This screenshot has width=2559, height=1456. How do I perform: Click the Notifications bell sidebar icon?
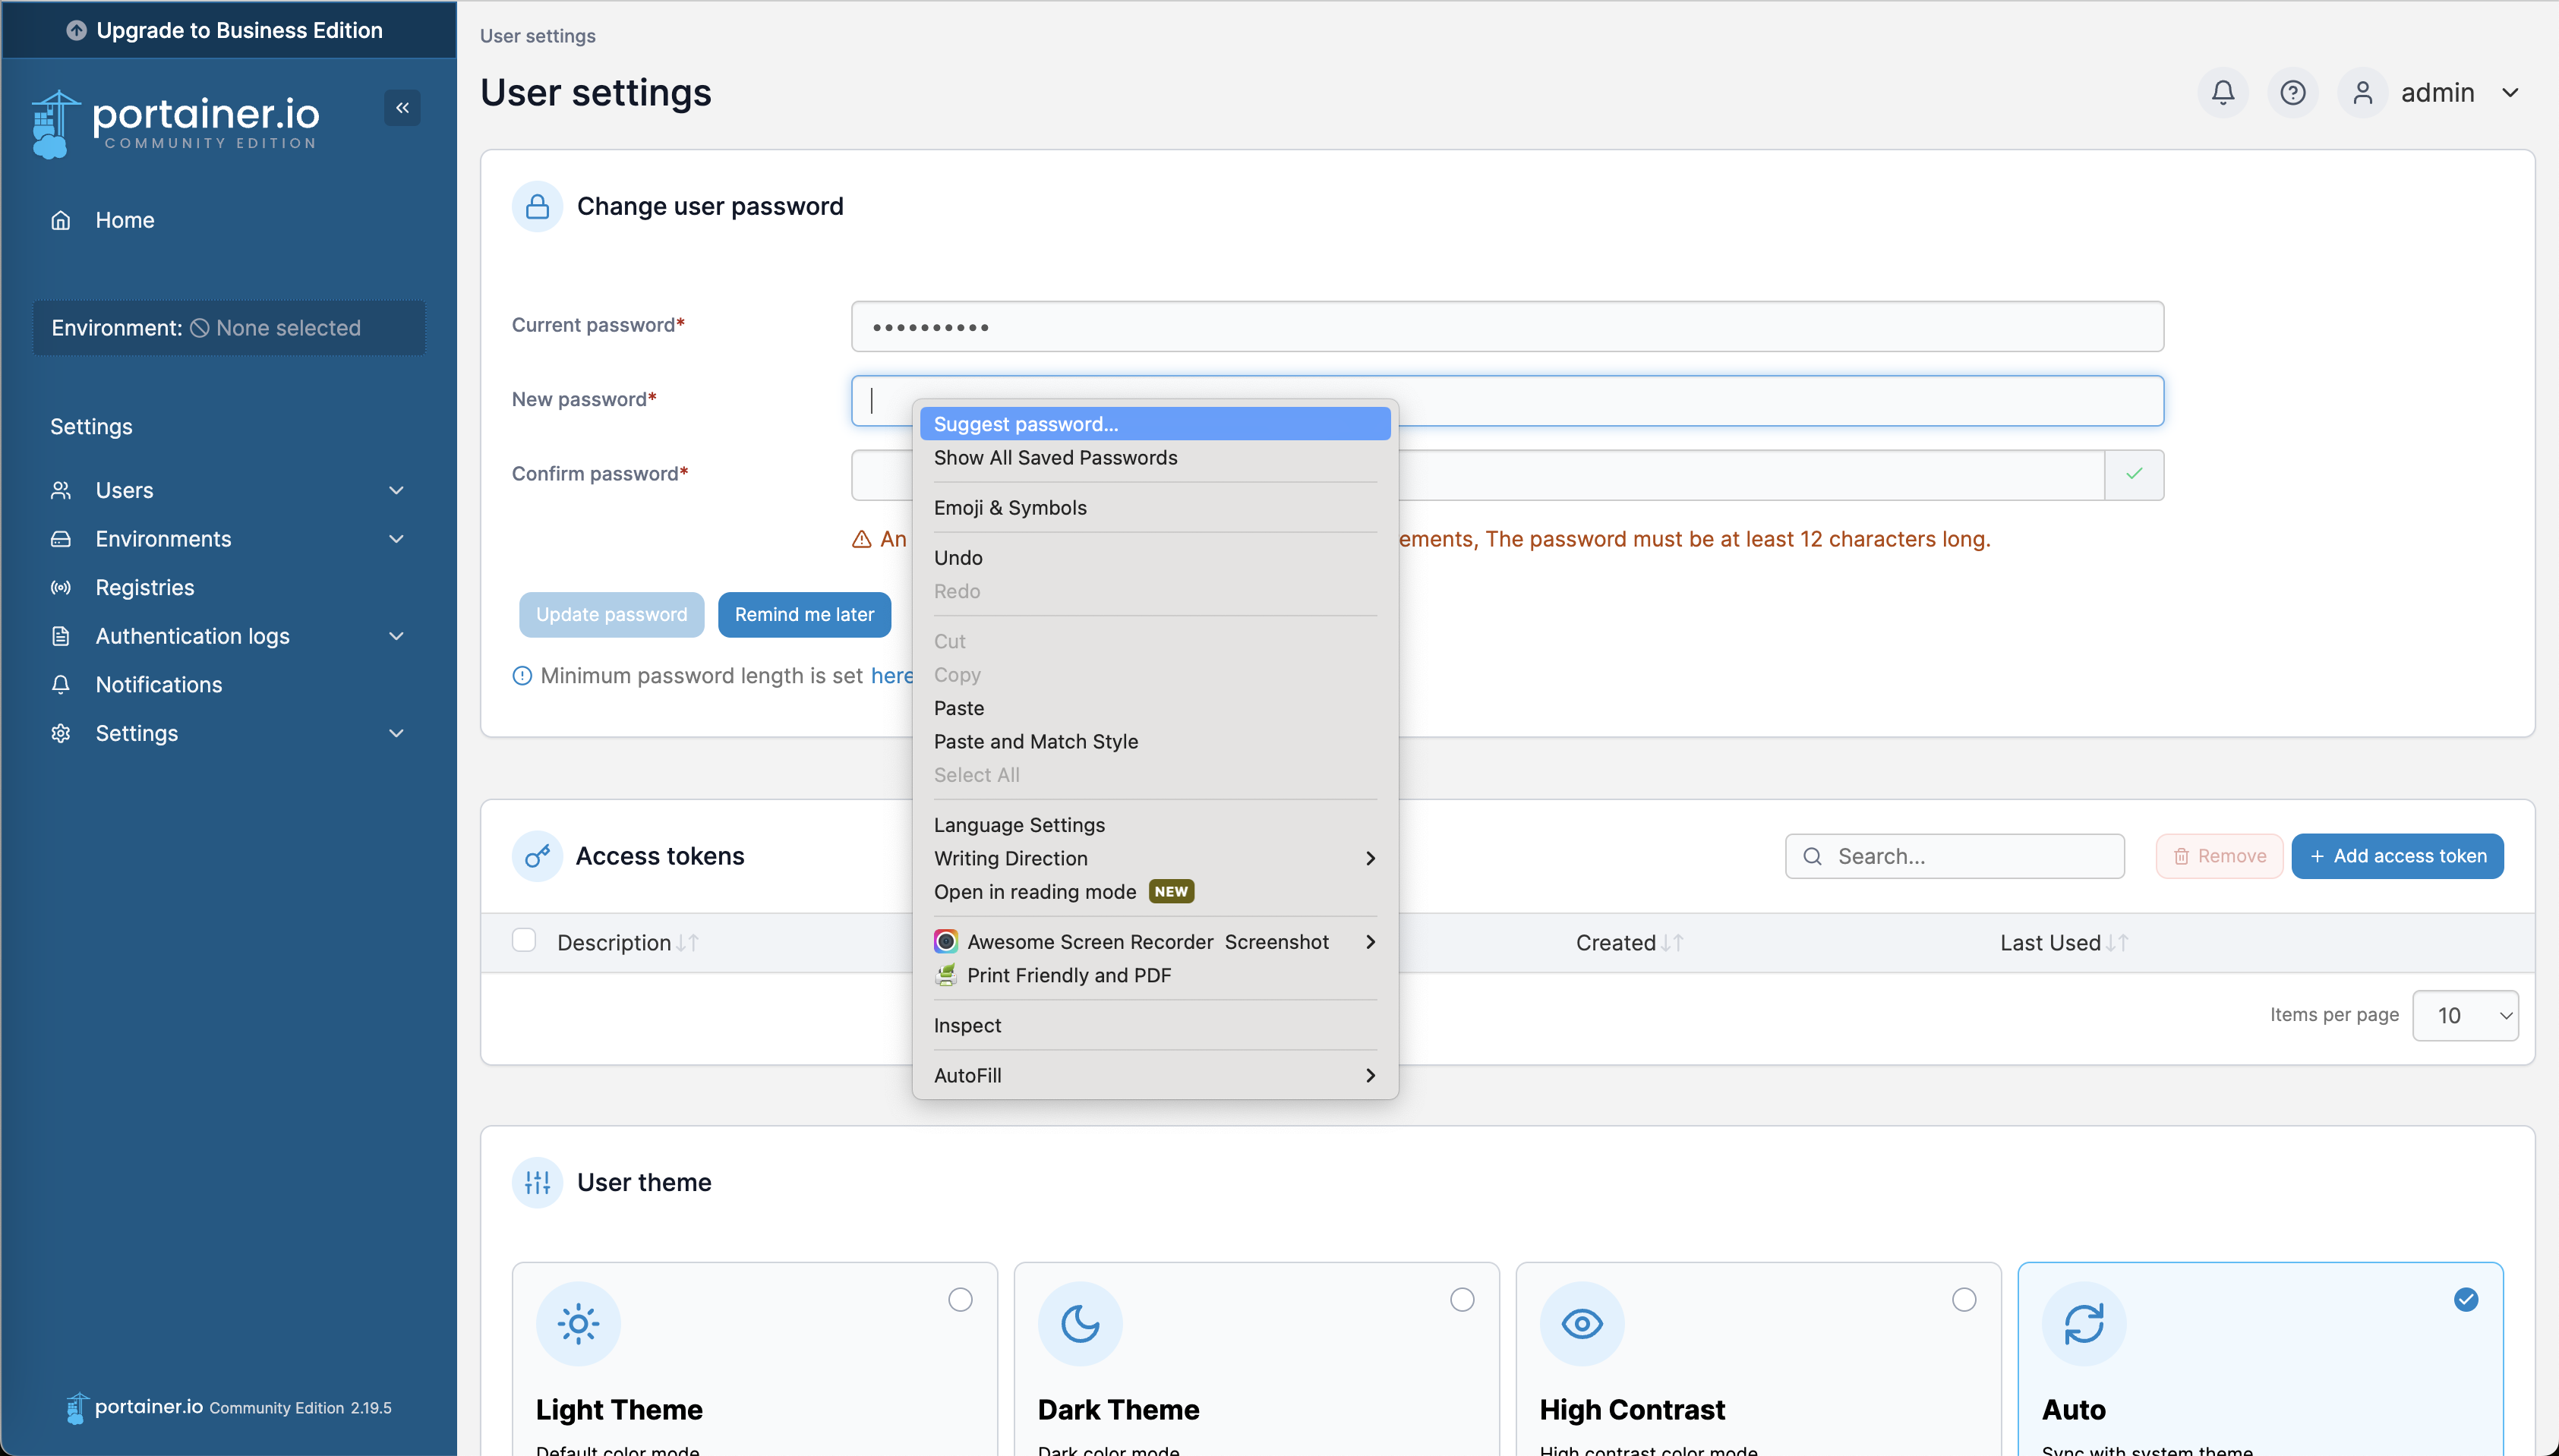tap(61, 685)
